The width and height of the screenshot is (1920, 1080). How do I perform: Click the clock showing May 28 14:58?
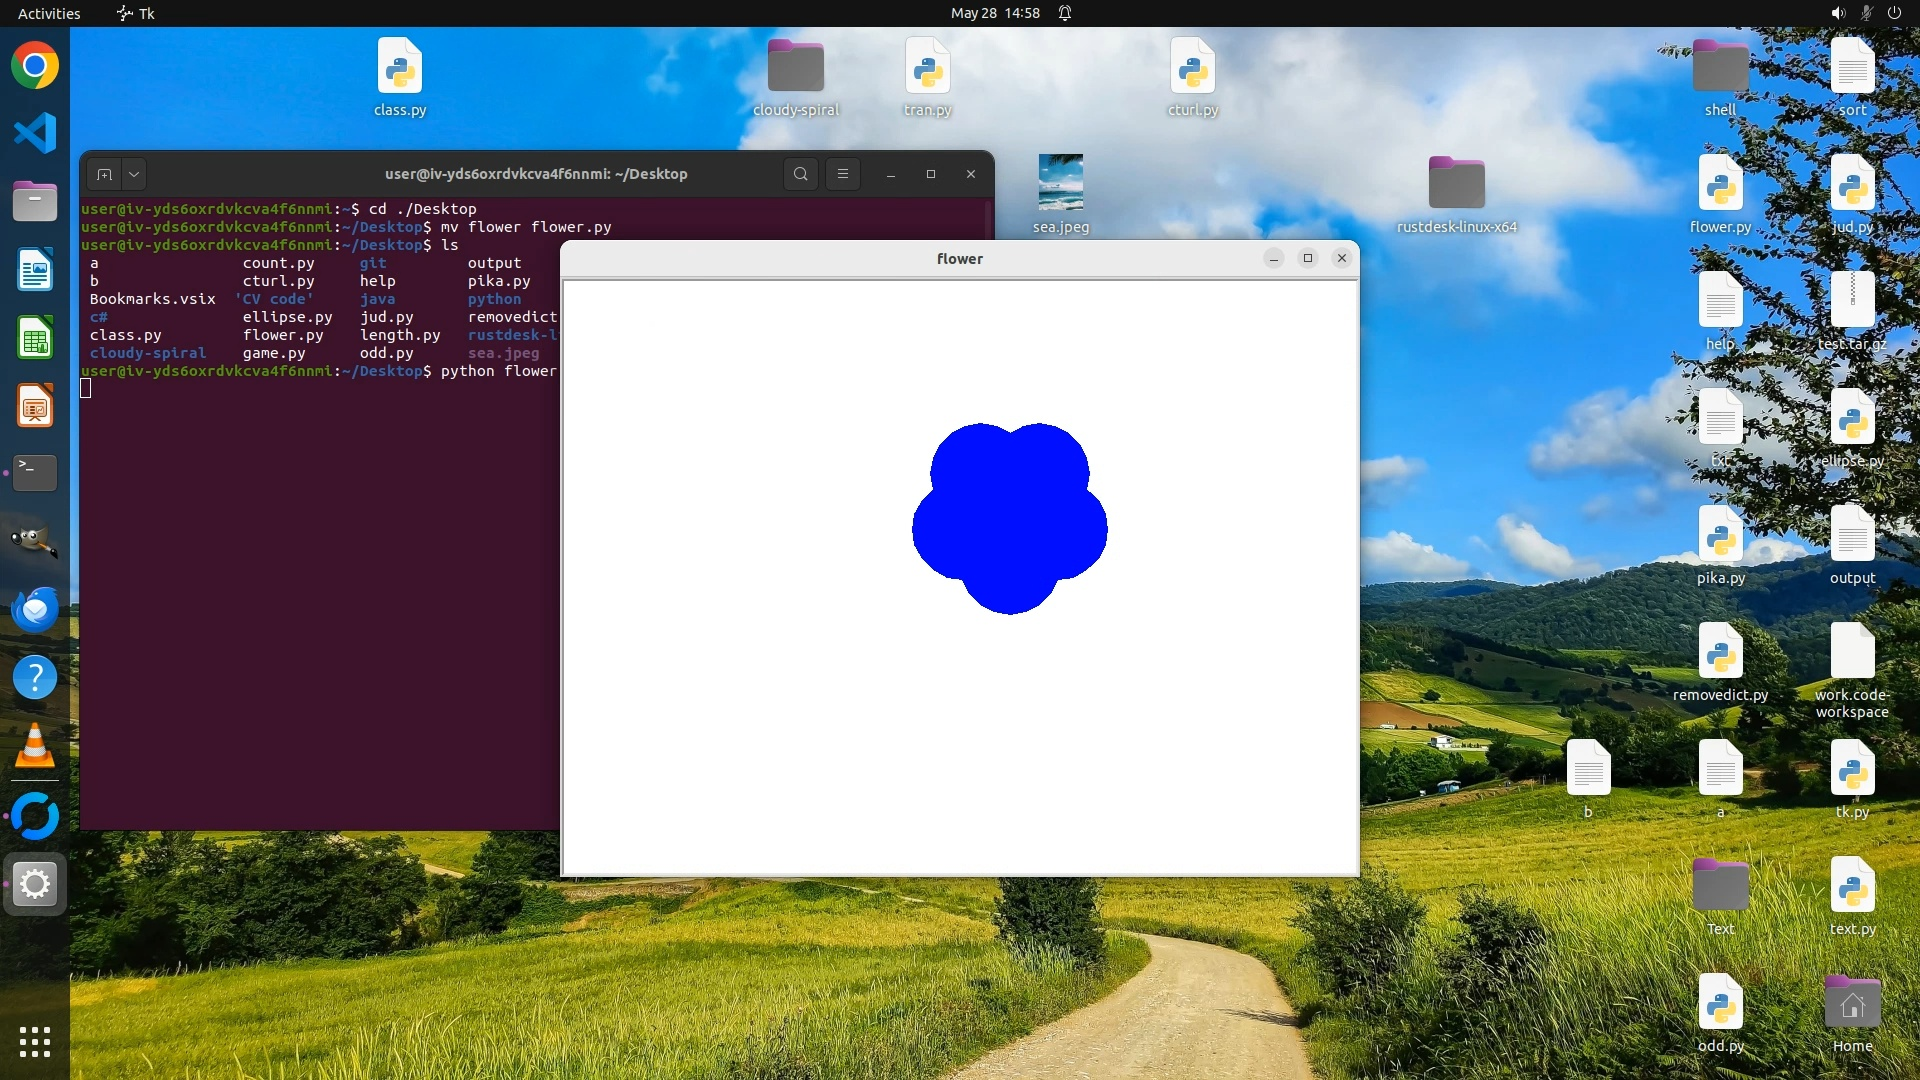[994, 13]
